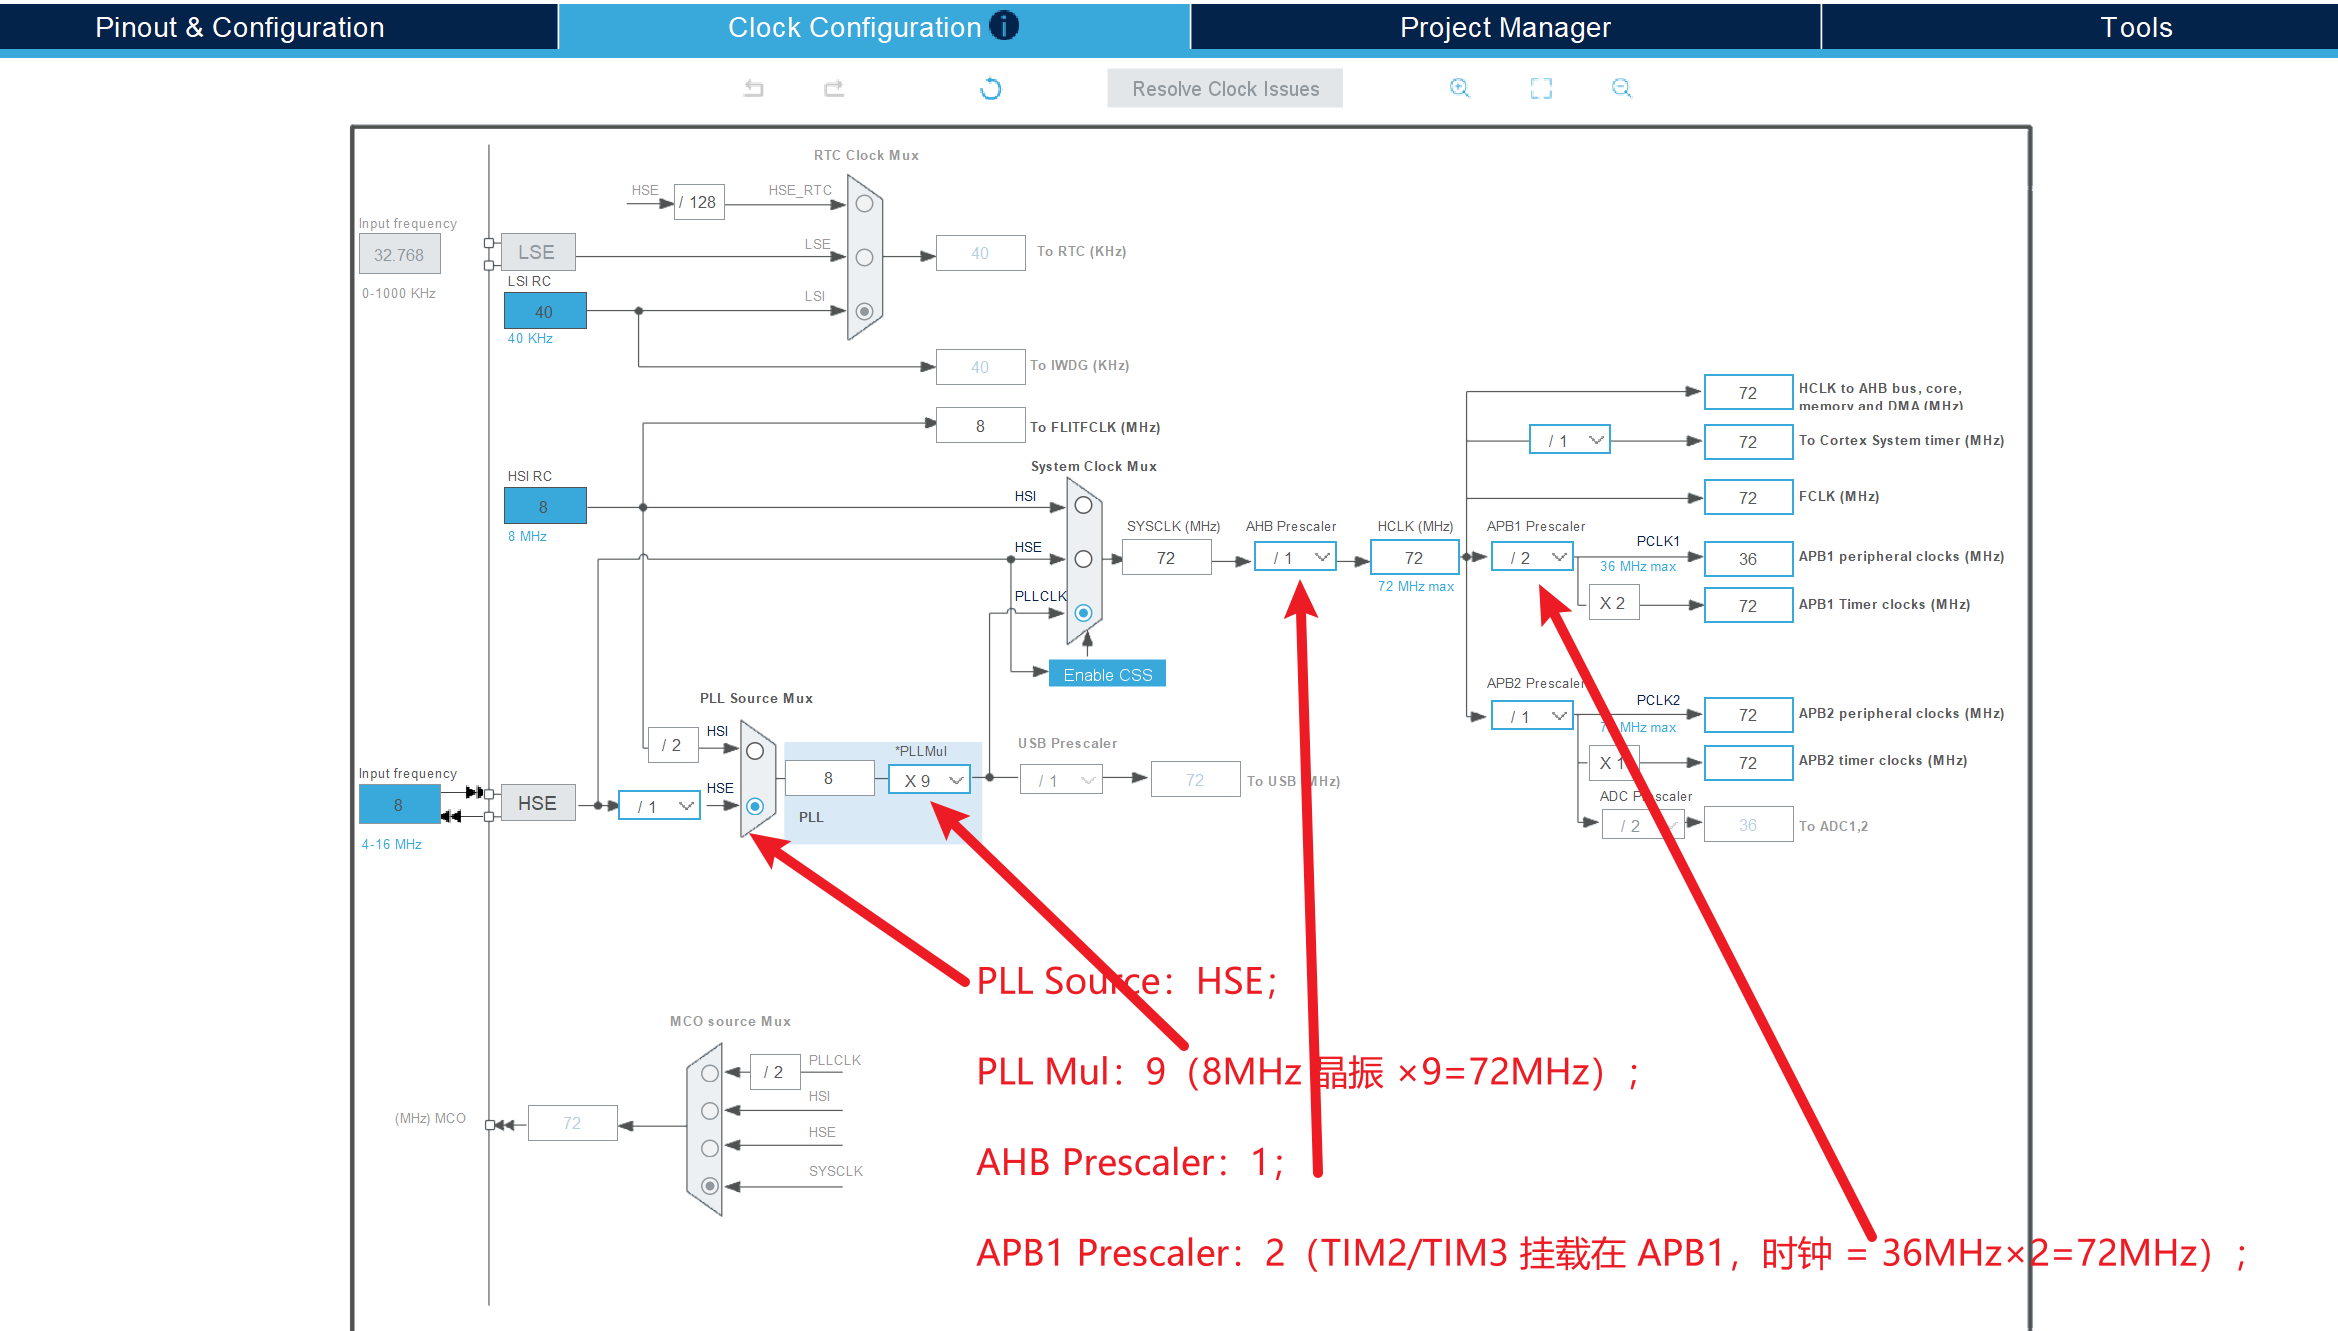Open the PLLMul X 9 dropdown
Viewport: 2338px width, 1331px height.
929,780
